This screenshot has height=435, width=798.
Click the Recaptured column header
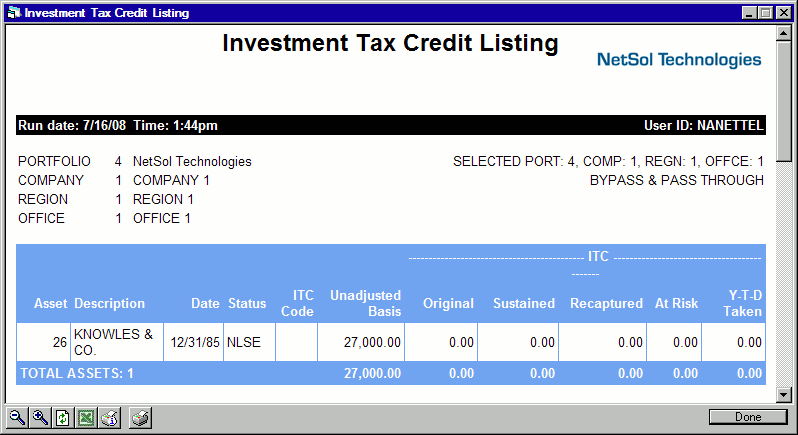606,303
